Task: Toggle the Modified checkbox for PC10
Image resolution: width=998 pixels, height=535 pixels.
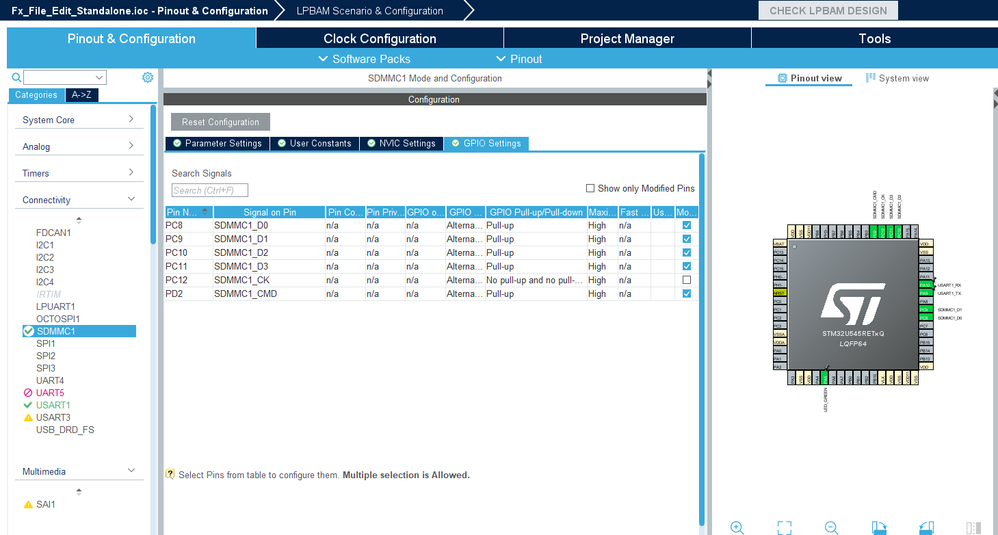Action: pyautogui.click(x=686, y=253)
